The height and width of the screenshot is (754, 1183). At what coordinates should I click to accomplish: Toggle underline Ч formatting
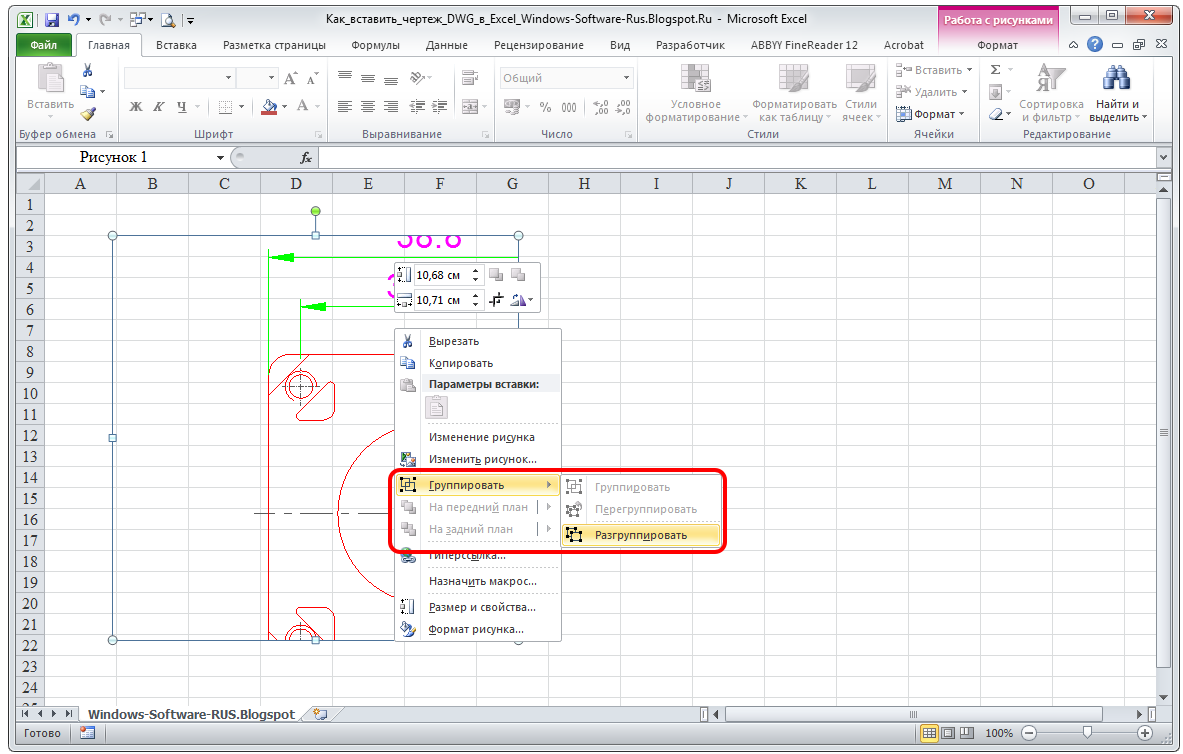182,106
